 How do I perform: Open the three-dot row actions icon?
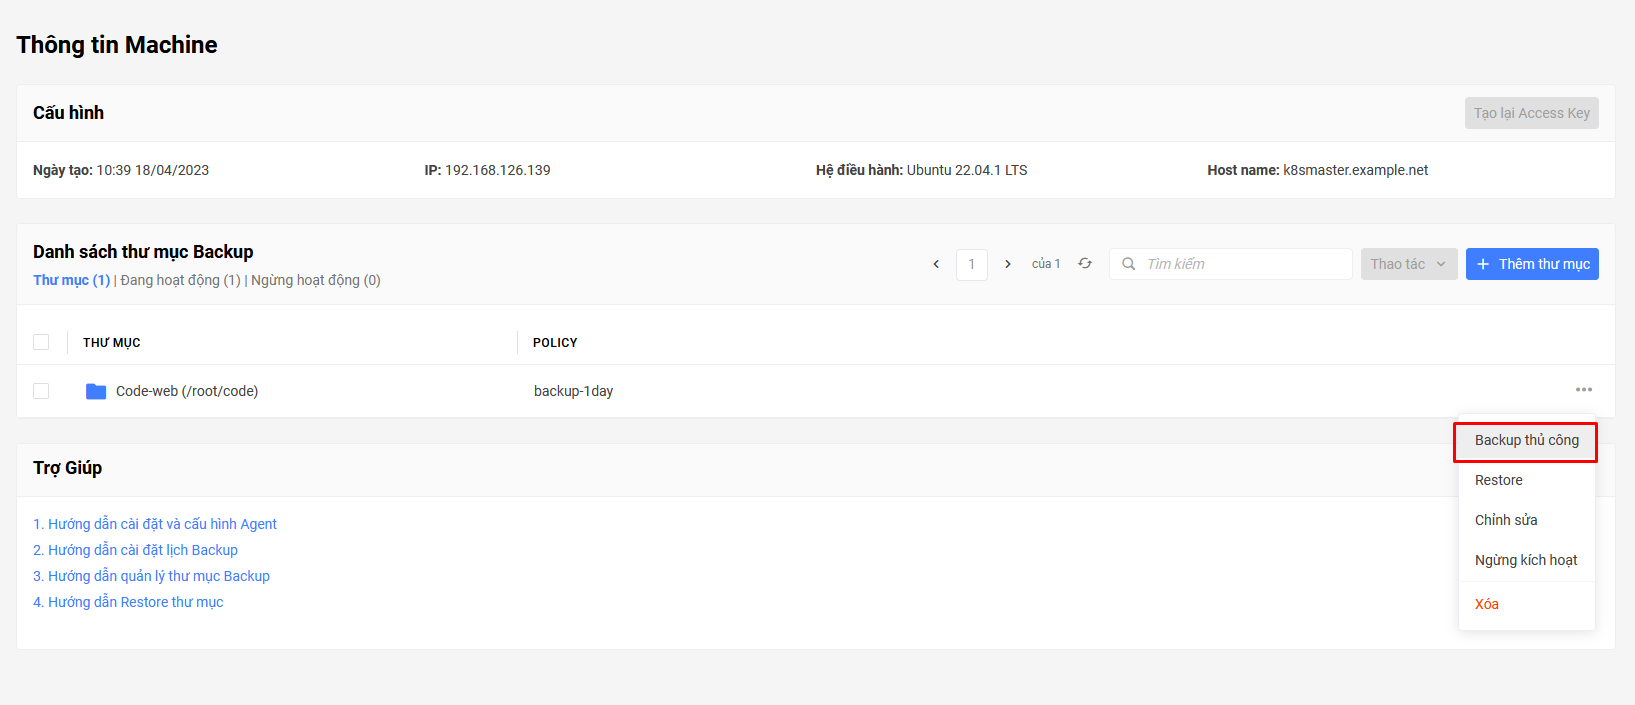1584,390
